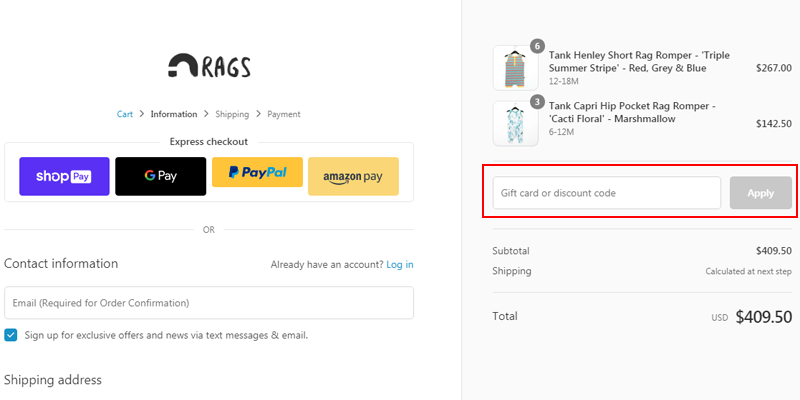Open Tank Capri Hip Pocket Romper thumbnail
800x400 pixels.
[515, 123]
